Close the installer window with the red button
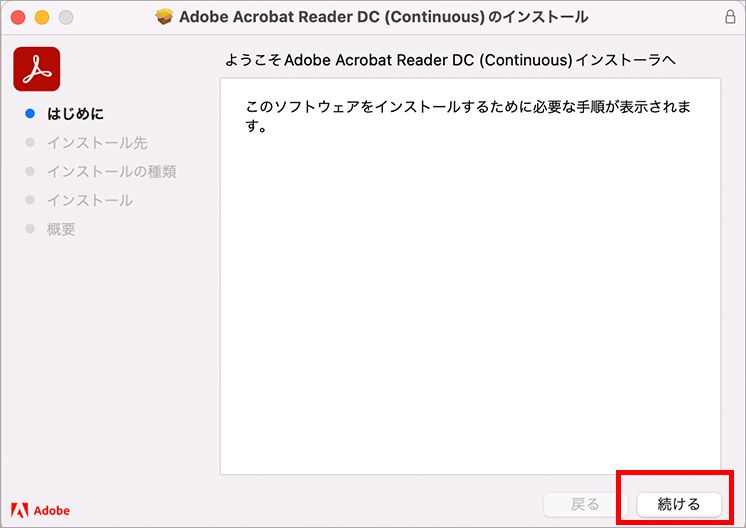The height and width of the screenshot is (528, 746). click(x=18, y=18)
